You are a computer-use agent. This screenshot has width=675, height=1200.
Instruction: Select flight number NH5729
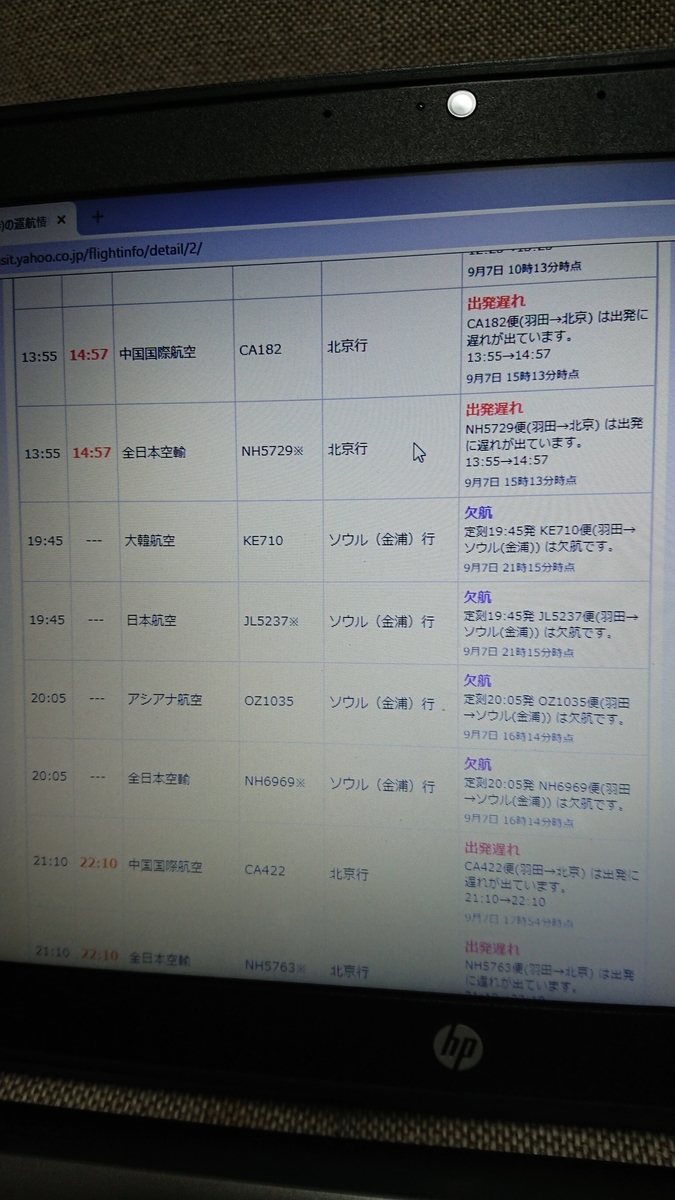pos(271,451)
